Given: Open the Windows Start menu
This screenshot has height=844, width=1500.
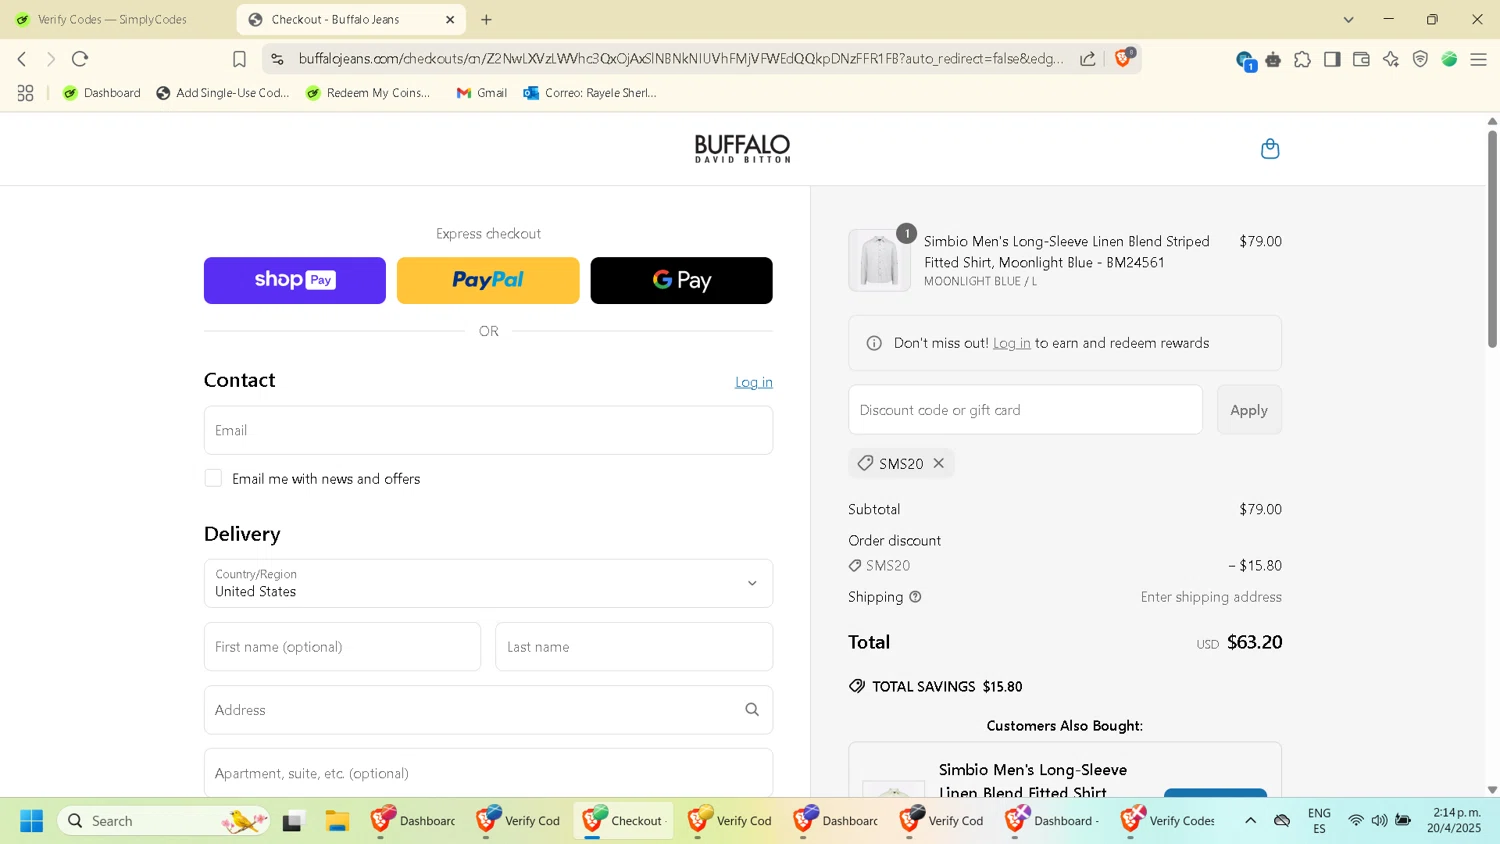Looking at the screenshot, I should click(32, 821).
